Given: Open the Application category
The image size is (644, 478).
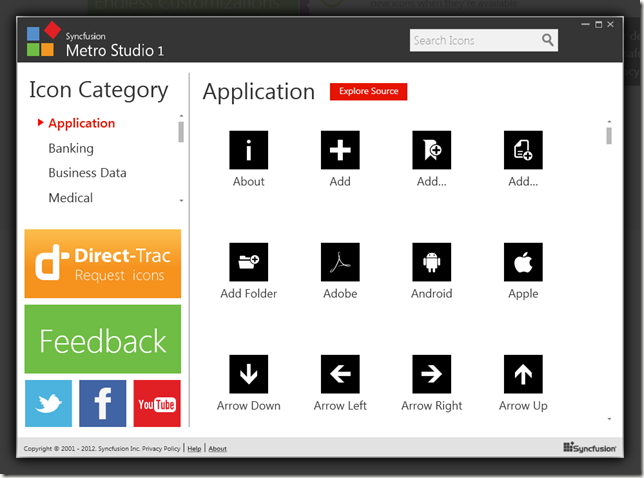Looking at the screenshot, I should coord(81,123).
